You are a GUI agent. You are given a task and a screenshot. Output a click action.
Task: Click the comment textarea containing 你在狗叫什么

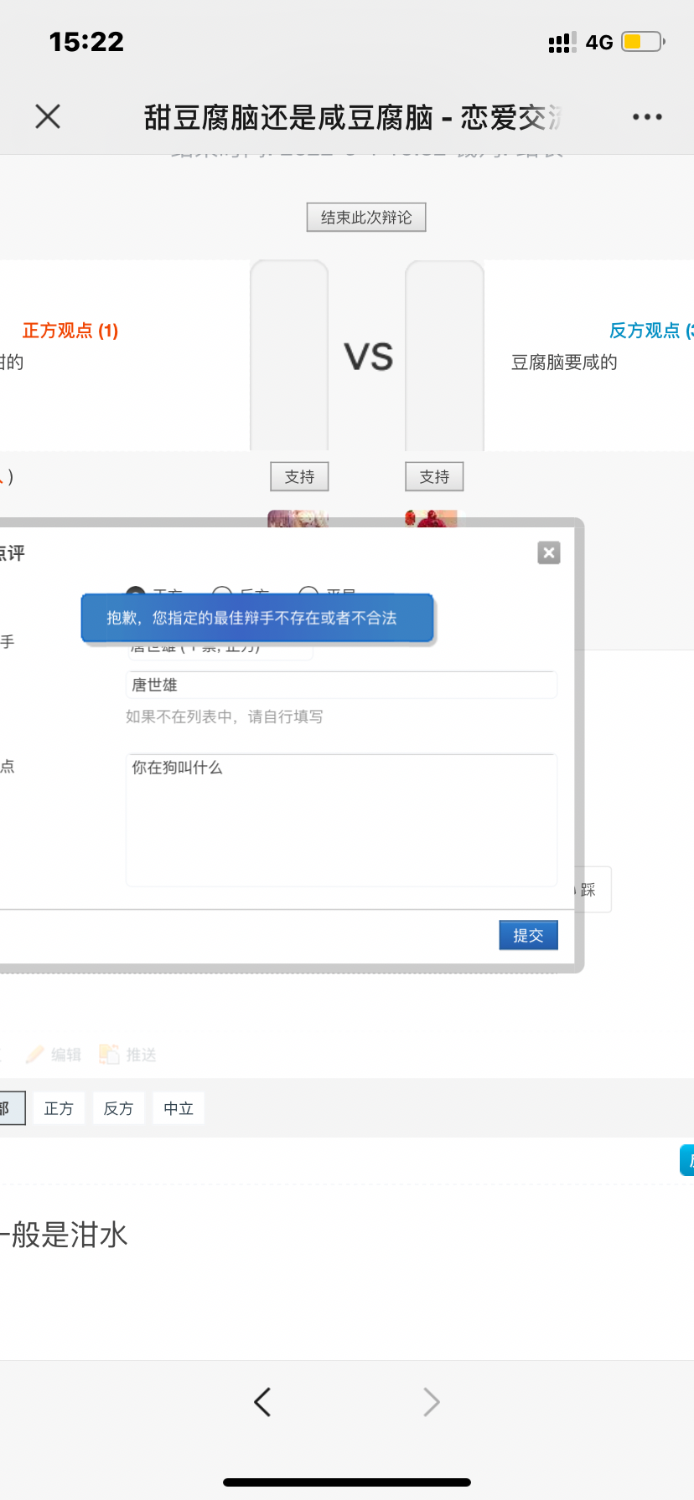coord(340,820)
